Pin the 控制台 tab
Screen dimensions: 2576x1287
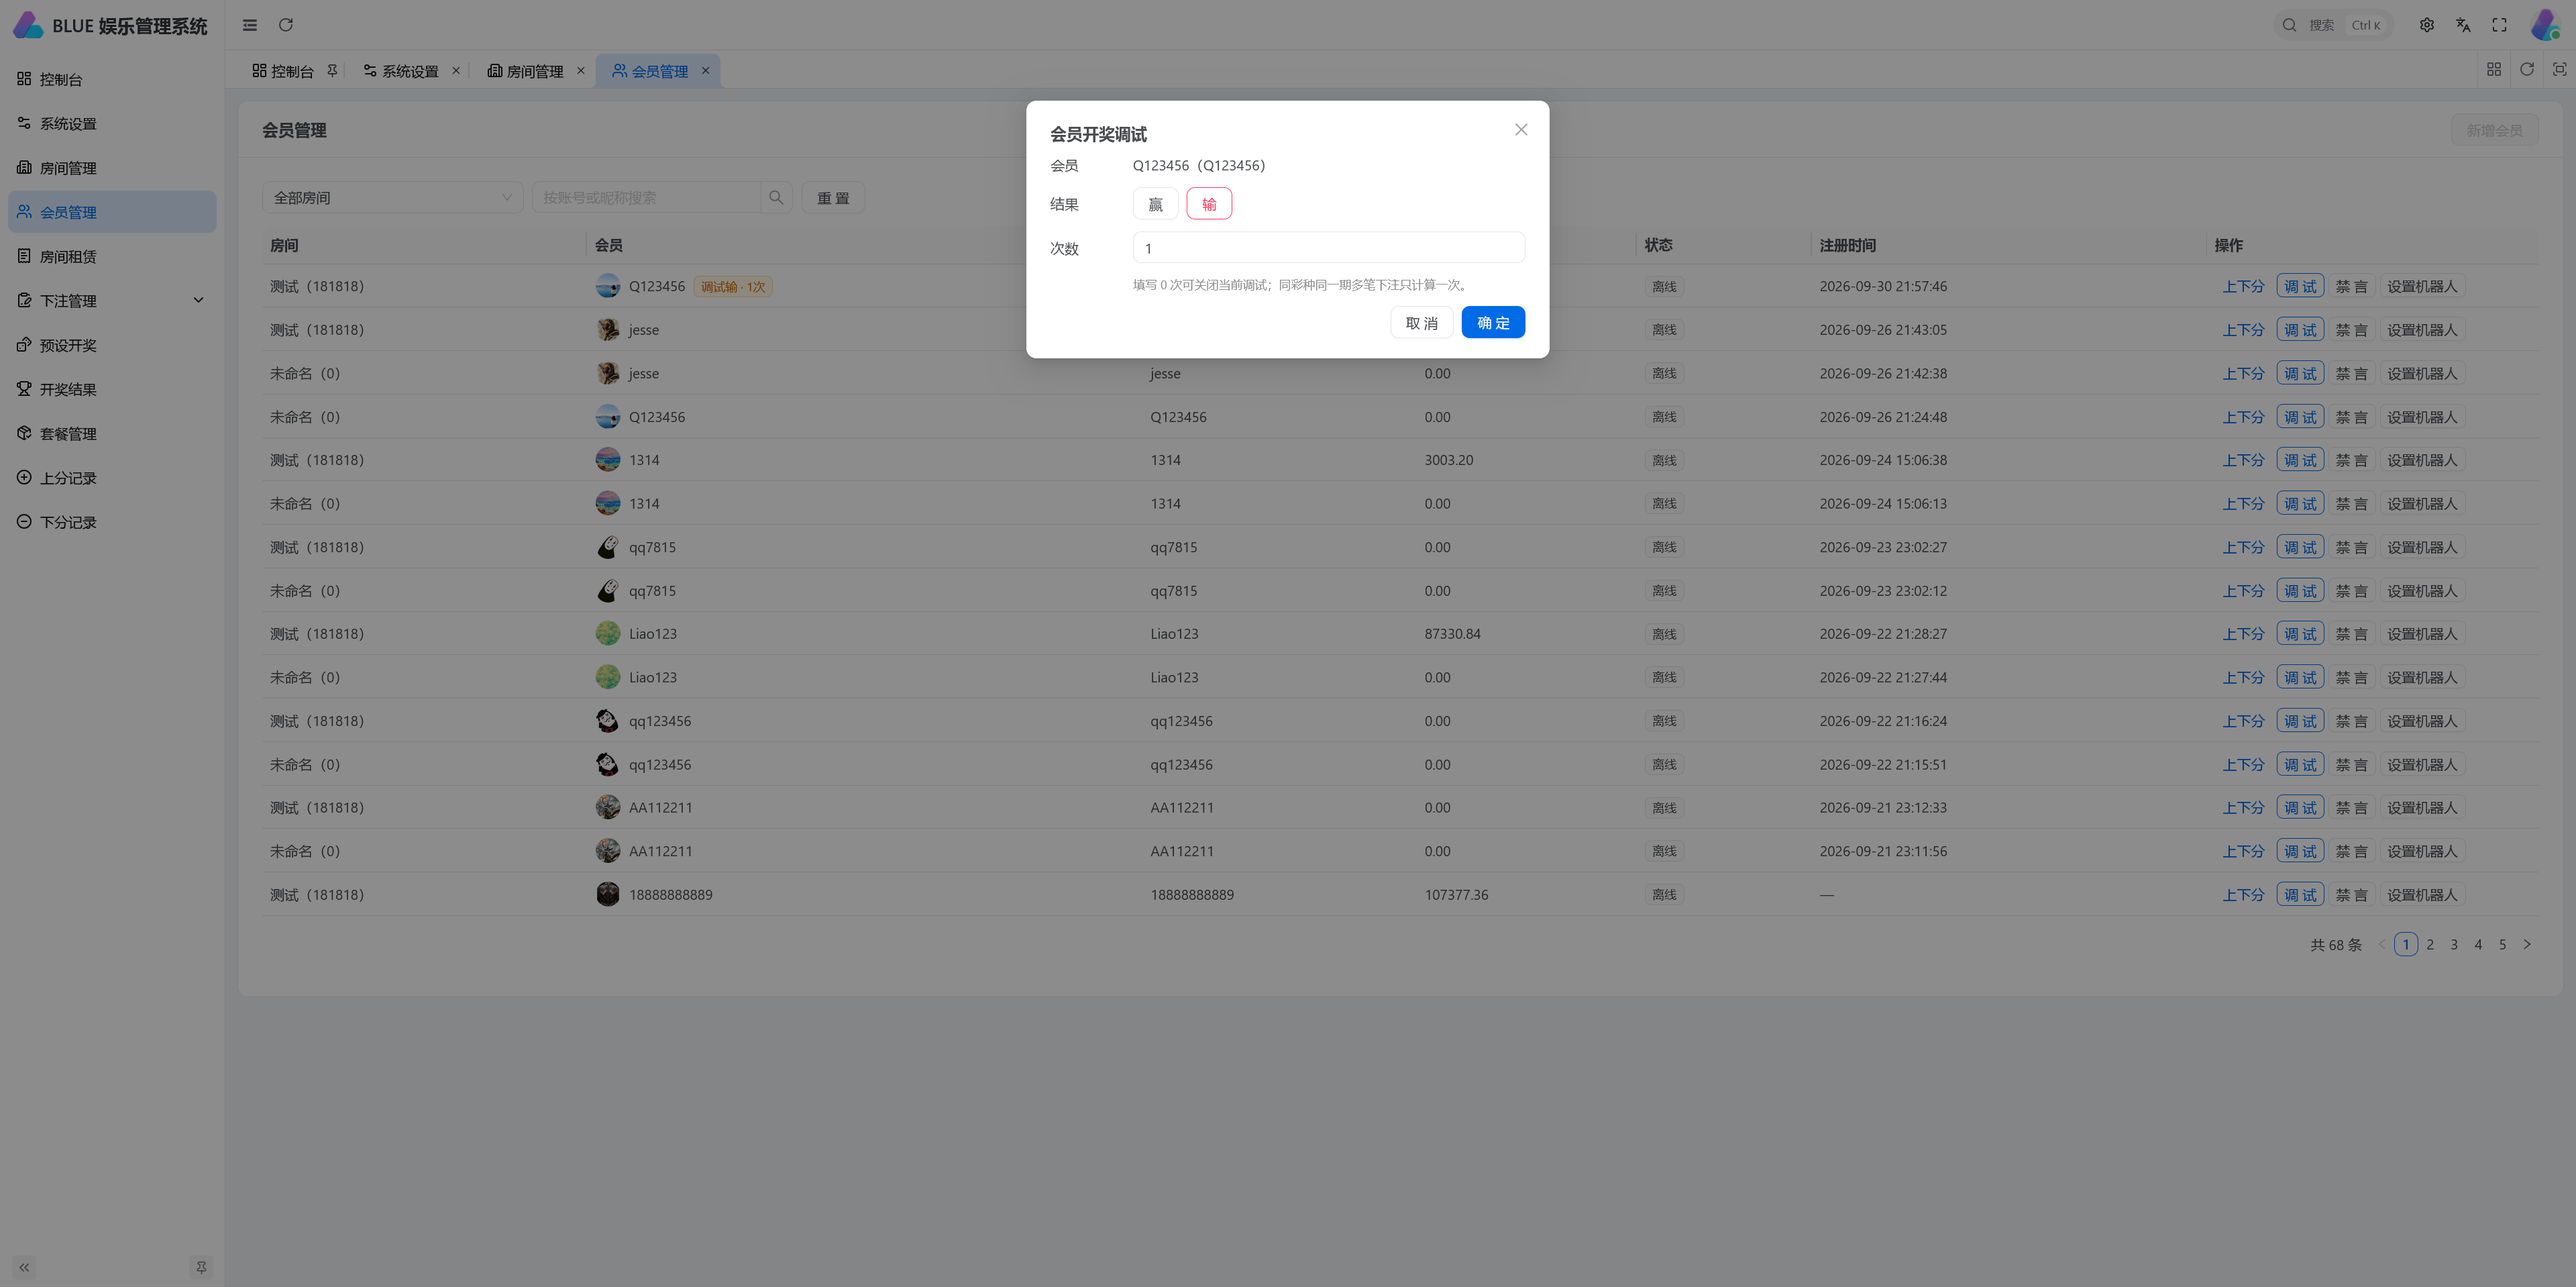click(332, 71)
